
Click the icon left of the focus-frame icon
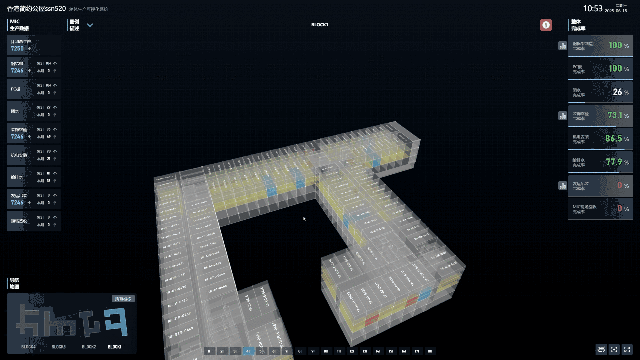click(601, 349)
